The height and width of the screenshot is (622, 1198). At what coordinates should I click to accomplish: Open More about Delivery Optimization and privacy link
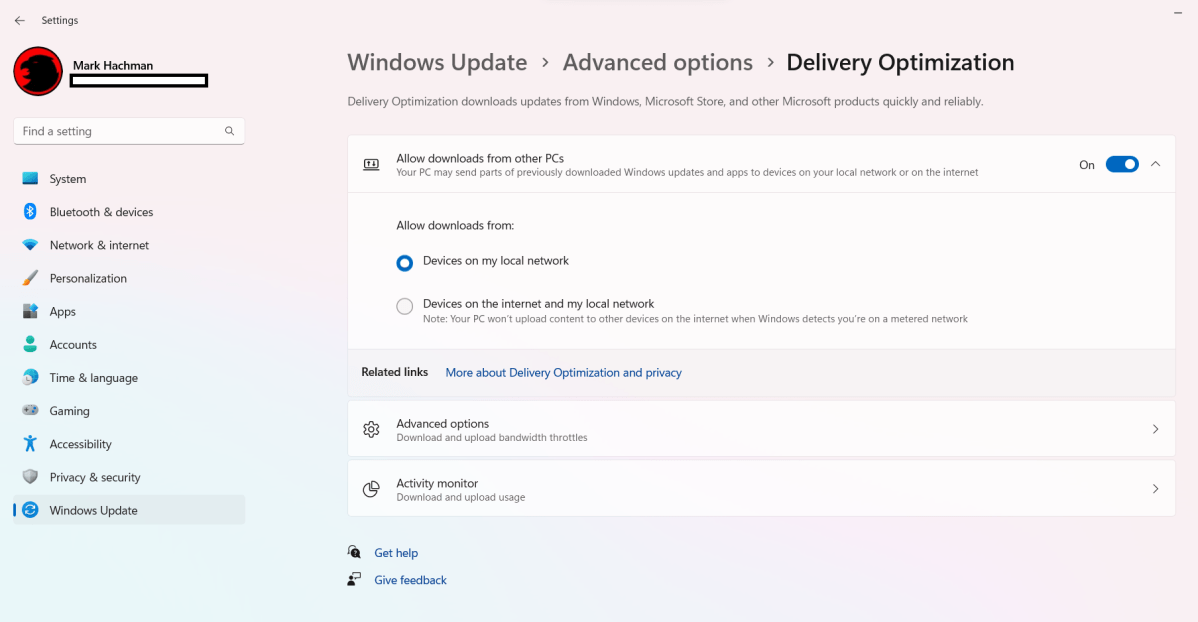pyautogui.click(x=563, y=373)
